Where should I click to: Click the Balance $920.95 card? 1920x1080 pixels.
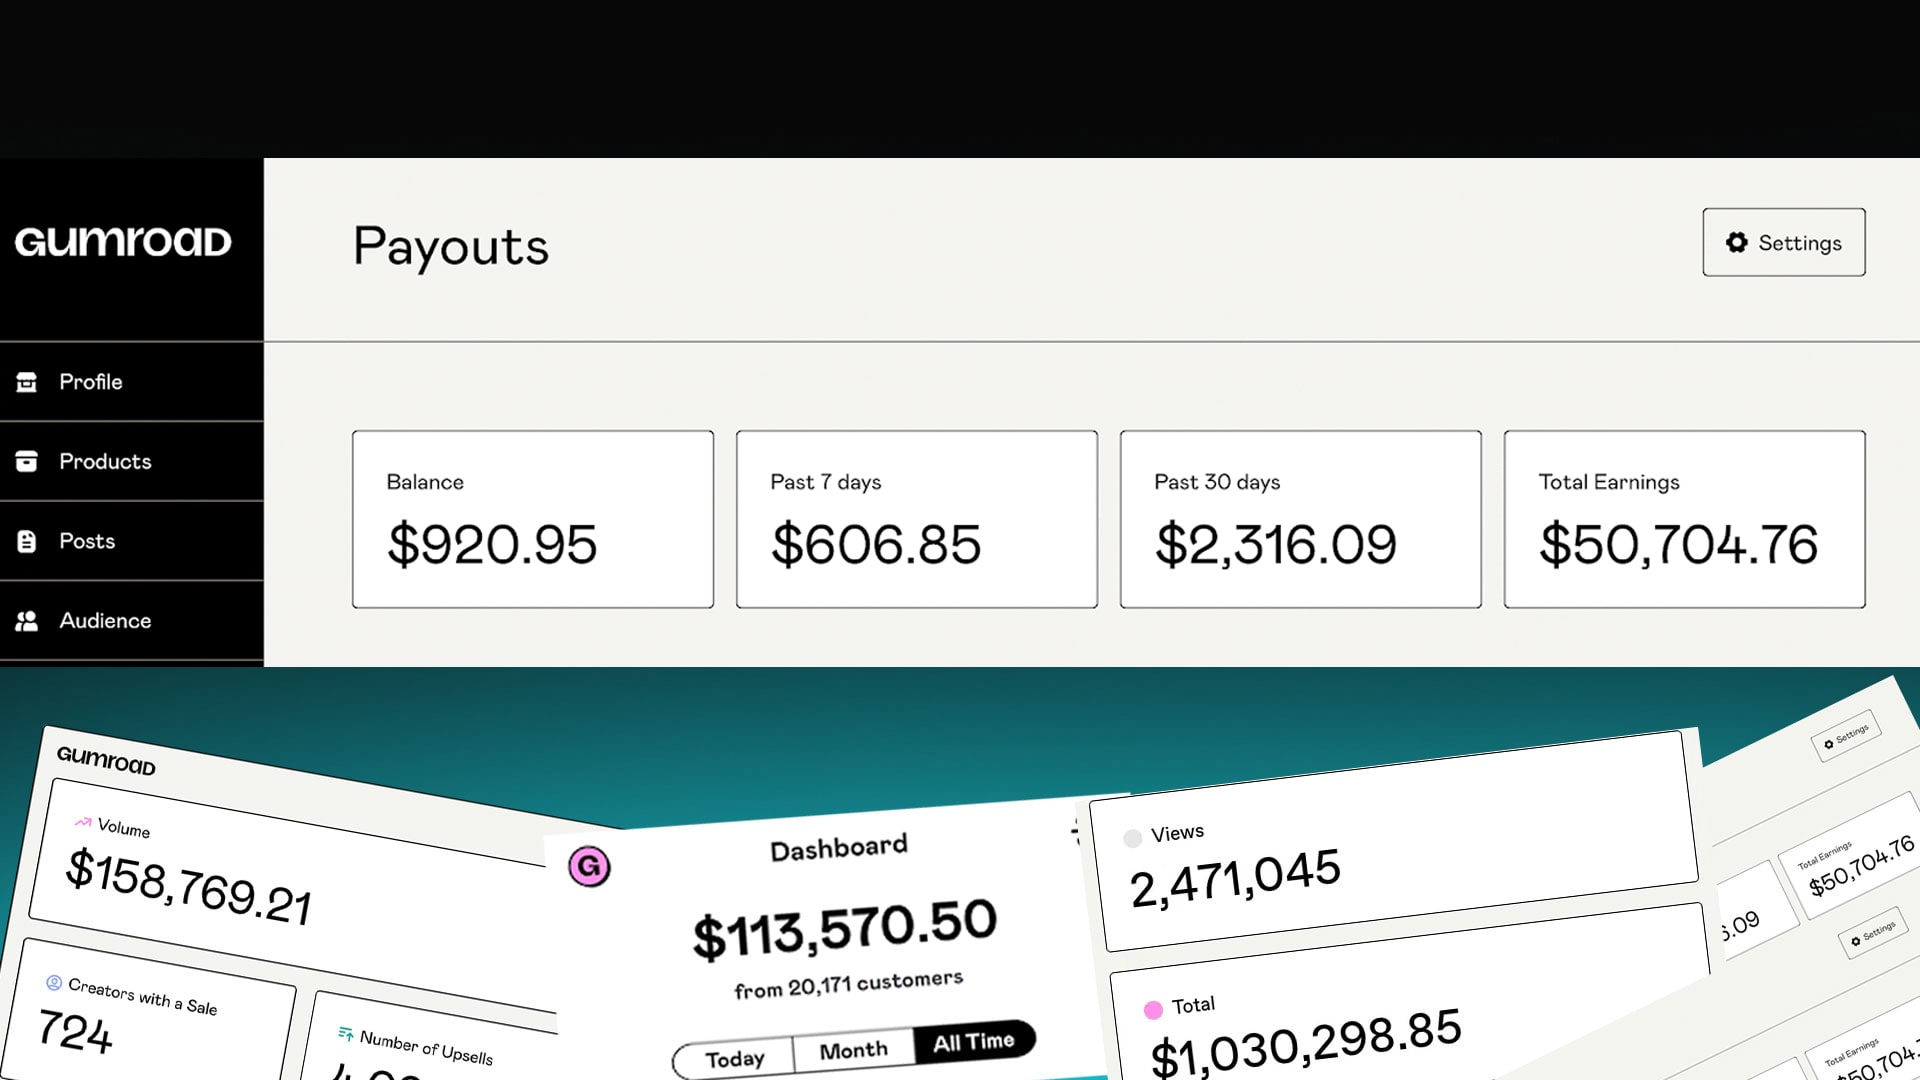click(x=532, y=519)
